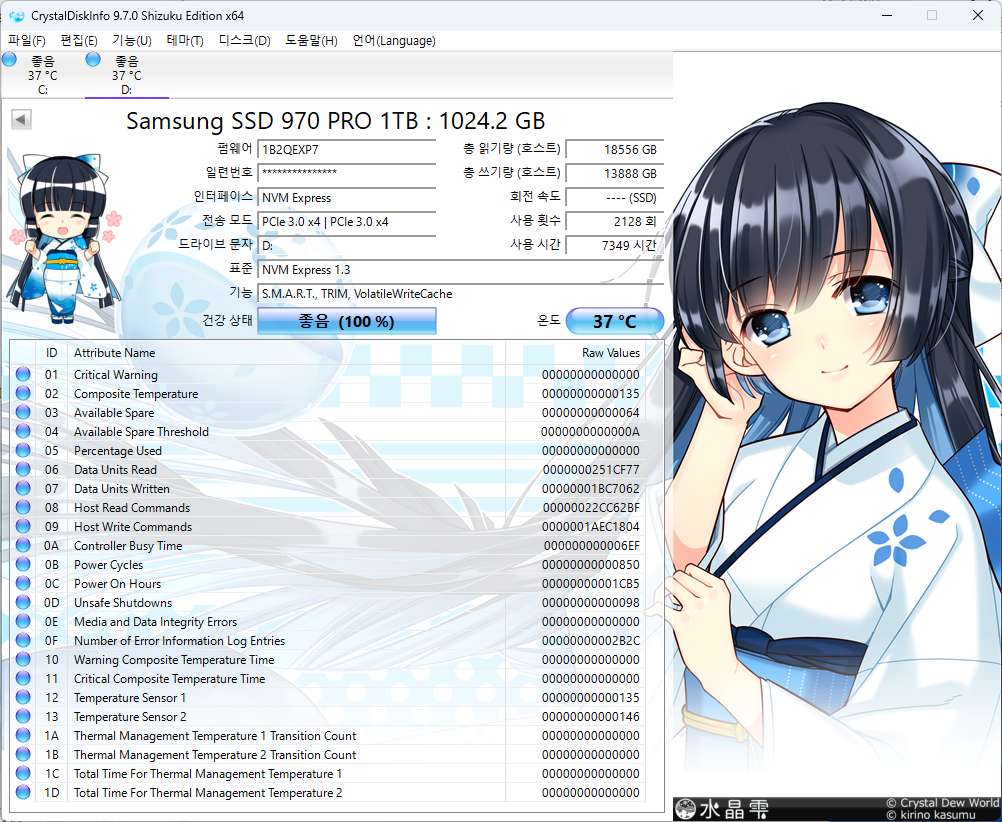Click status orb for Data Units Written
This screenshot has height=822, width=1002.
point(23,488)
